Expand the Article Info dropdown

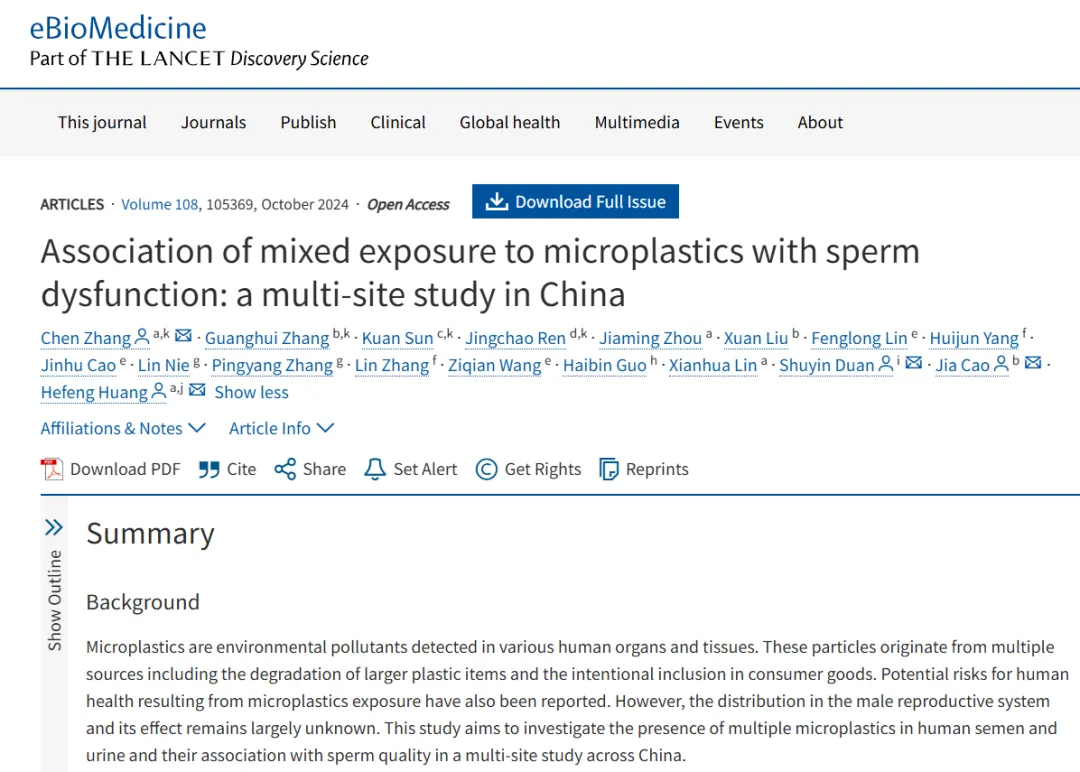(281, 428)
